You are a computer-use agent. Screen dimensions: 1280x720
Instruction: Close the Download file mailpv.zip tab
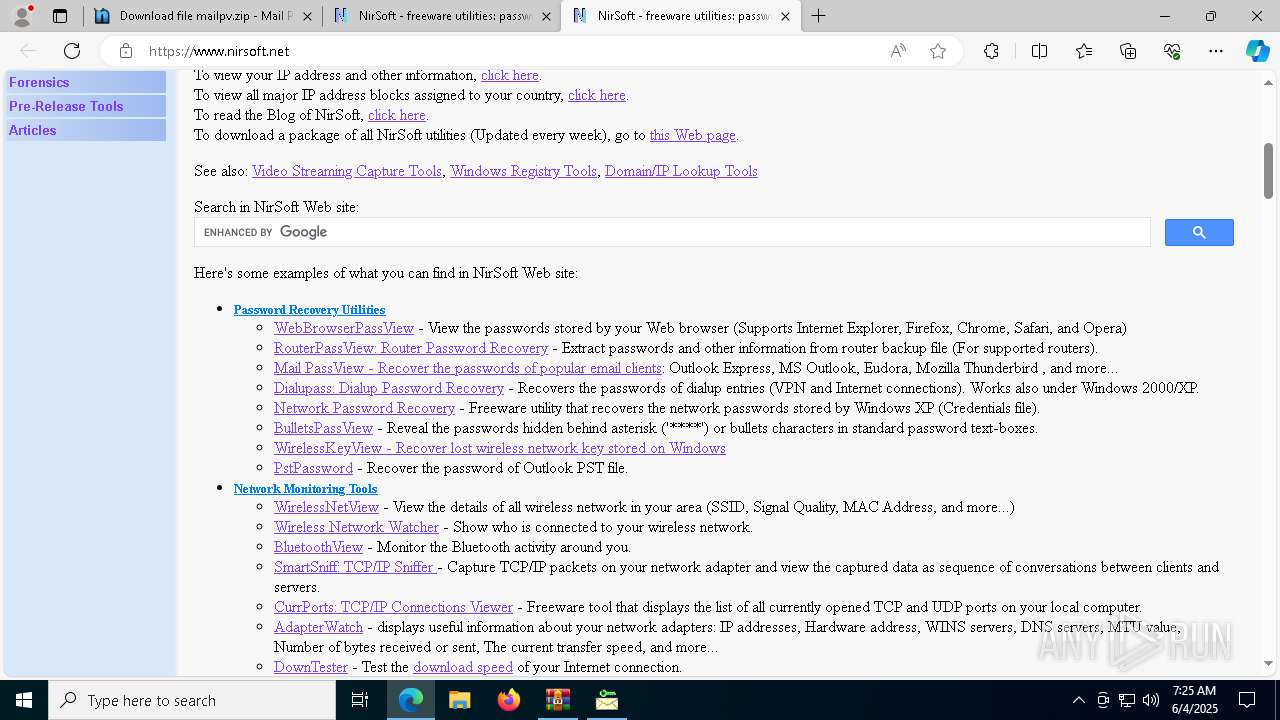[x=307, y=16]
